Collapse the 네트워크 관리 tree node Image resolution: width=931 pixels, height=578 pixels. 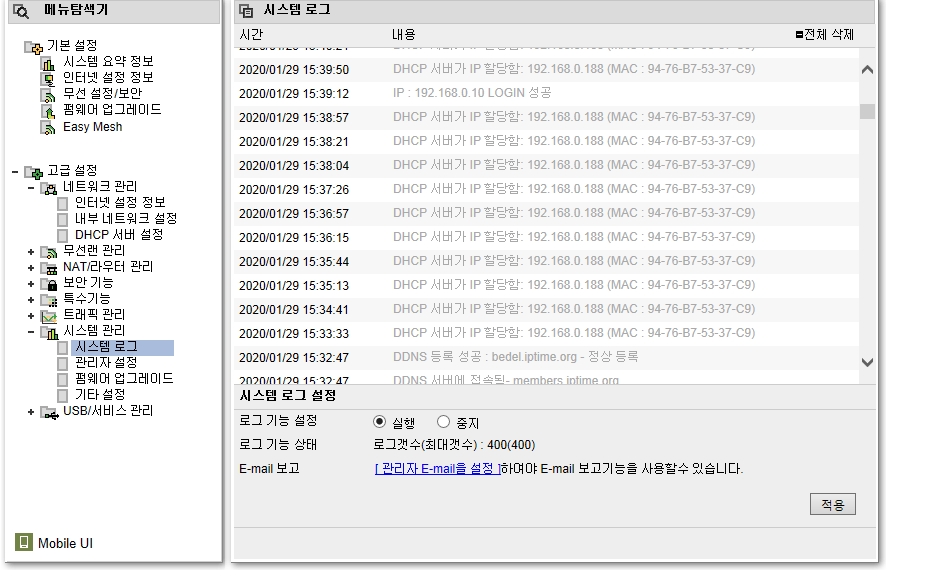(31, 188)
